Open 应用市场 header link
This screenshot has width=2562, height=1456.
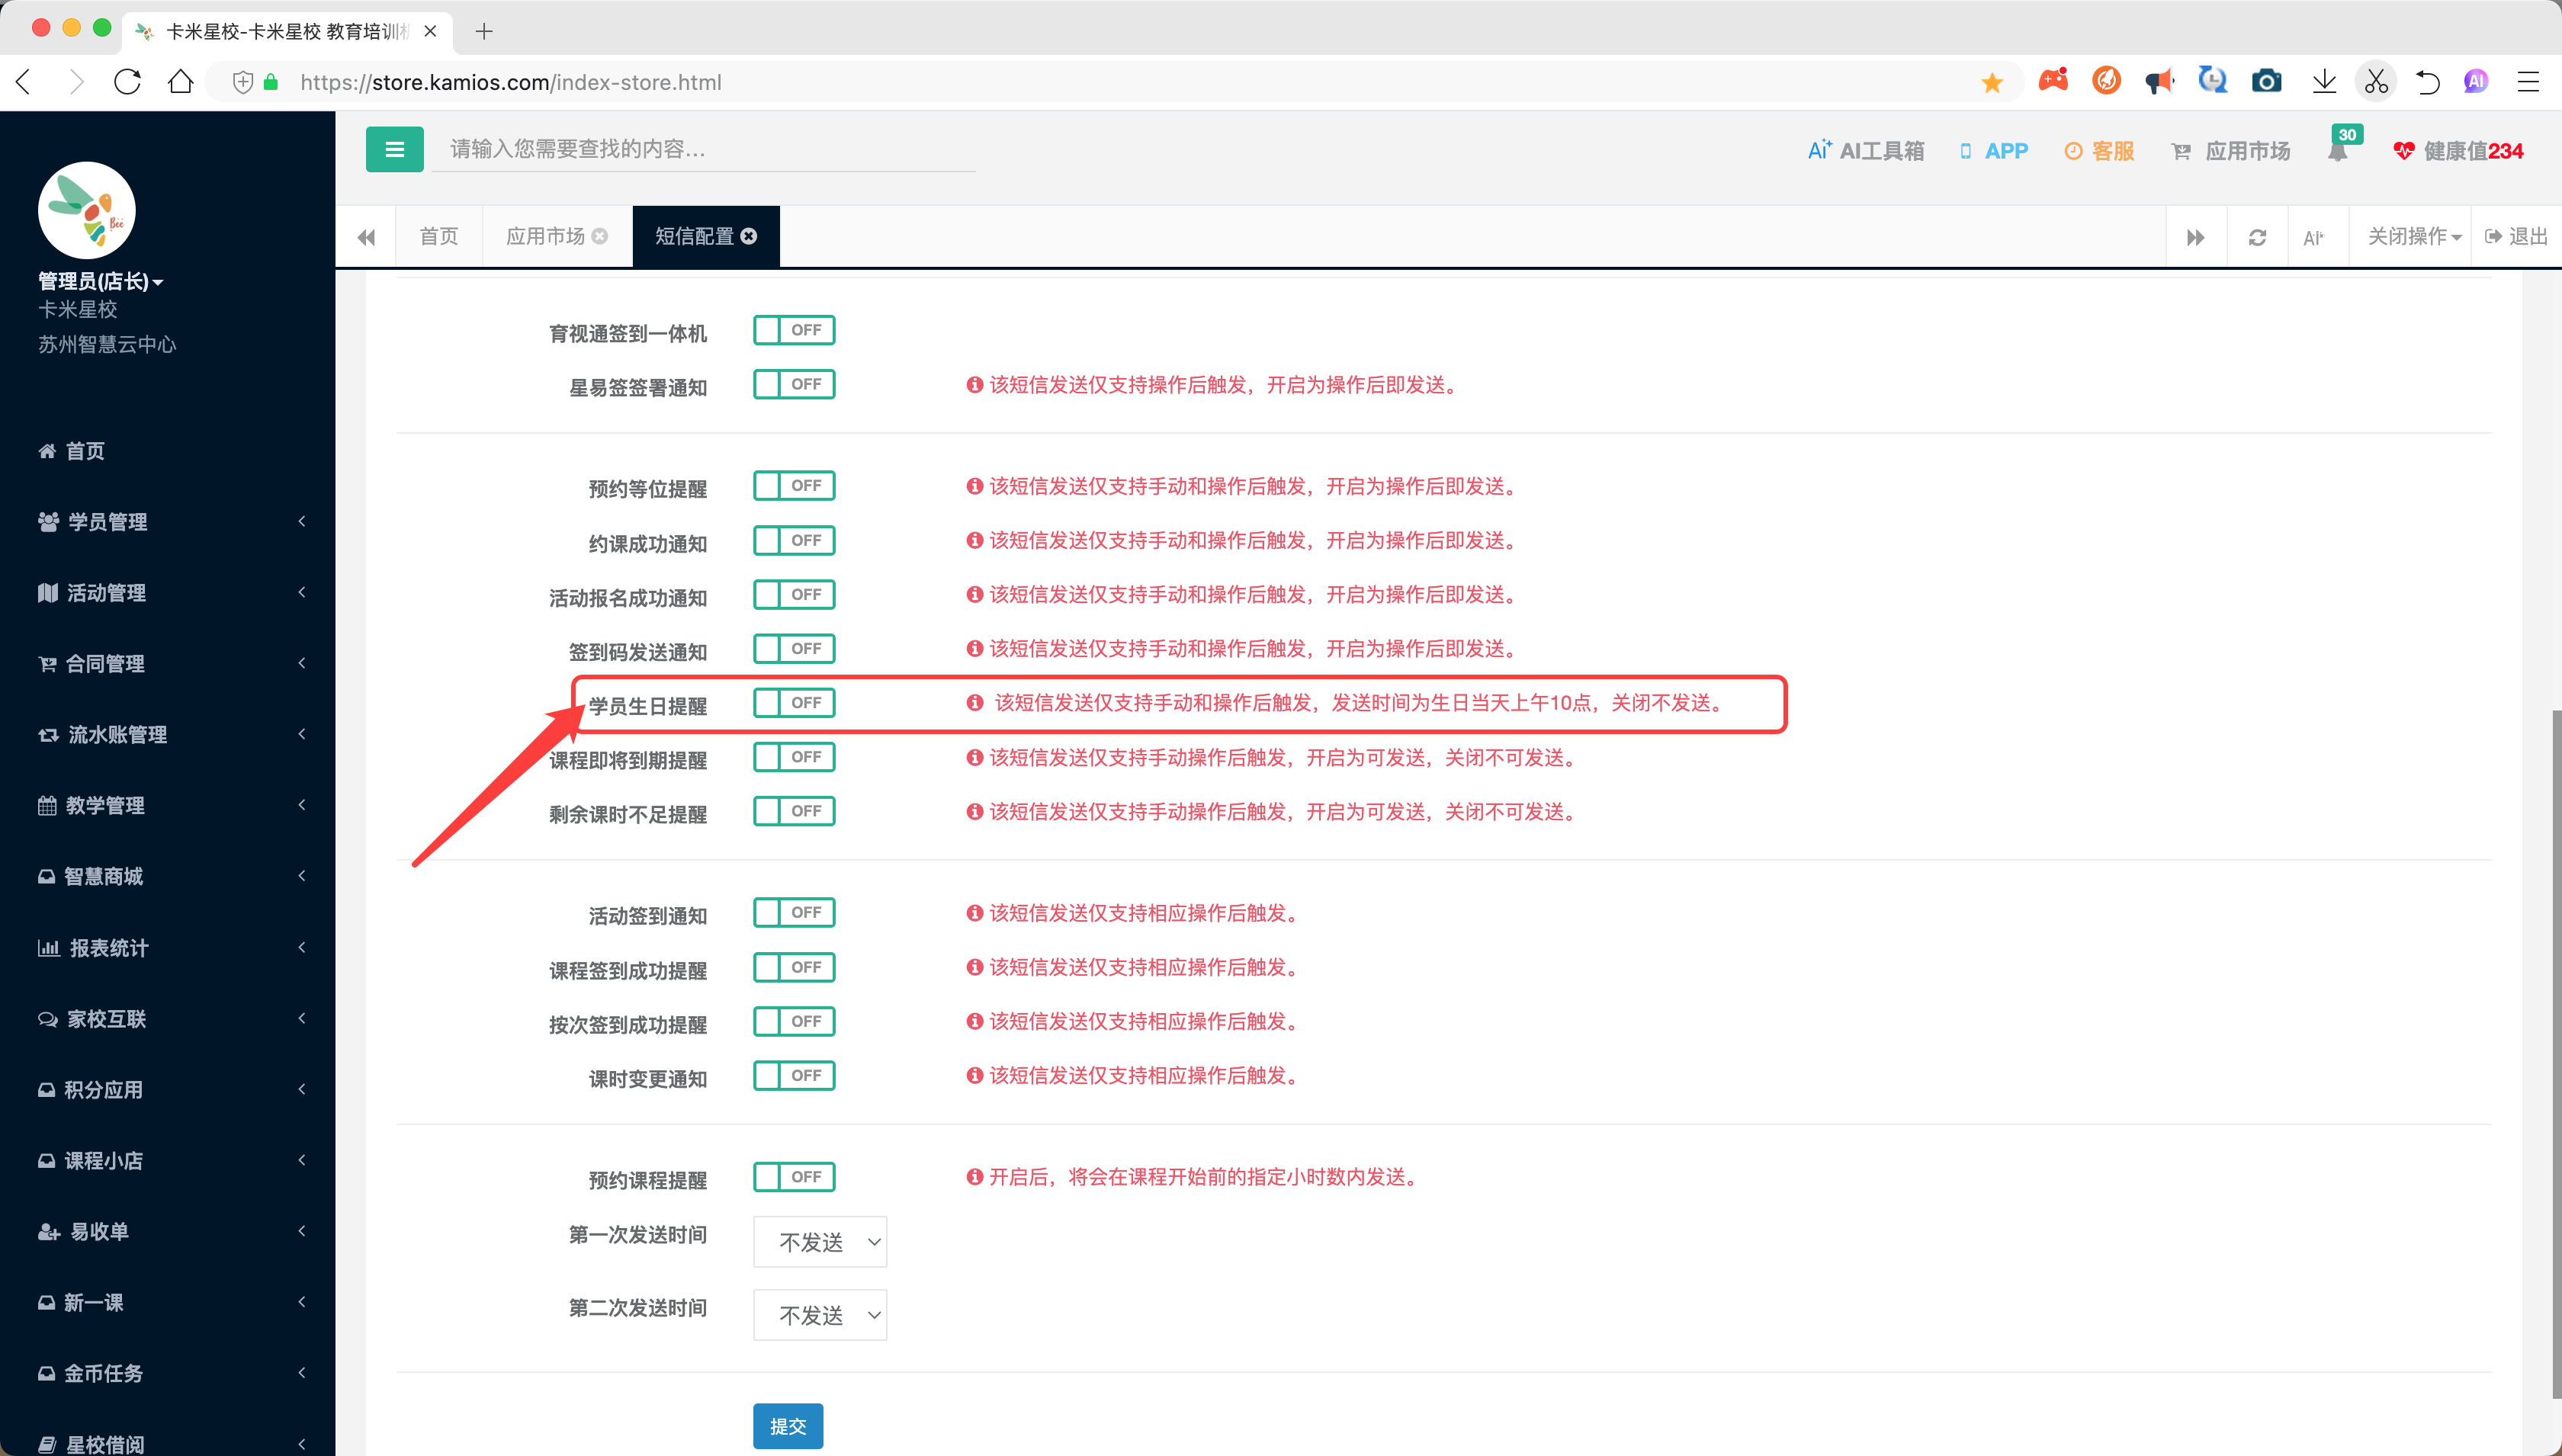2231,151
